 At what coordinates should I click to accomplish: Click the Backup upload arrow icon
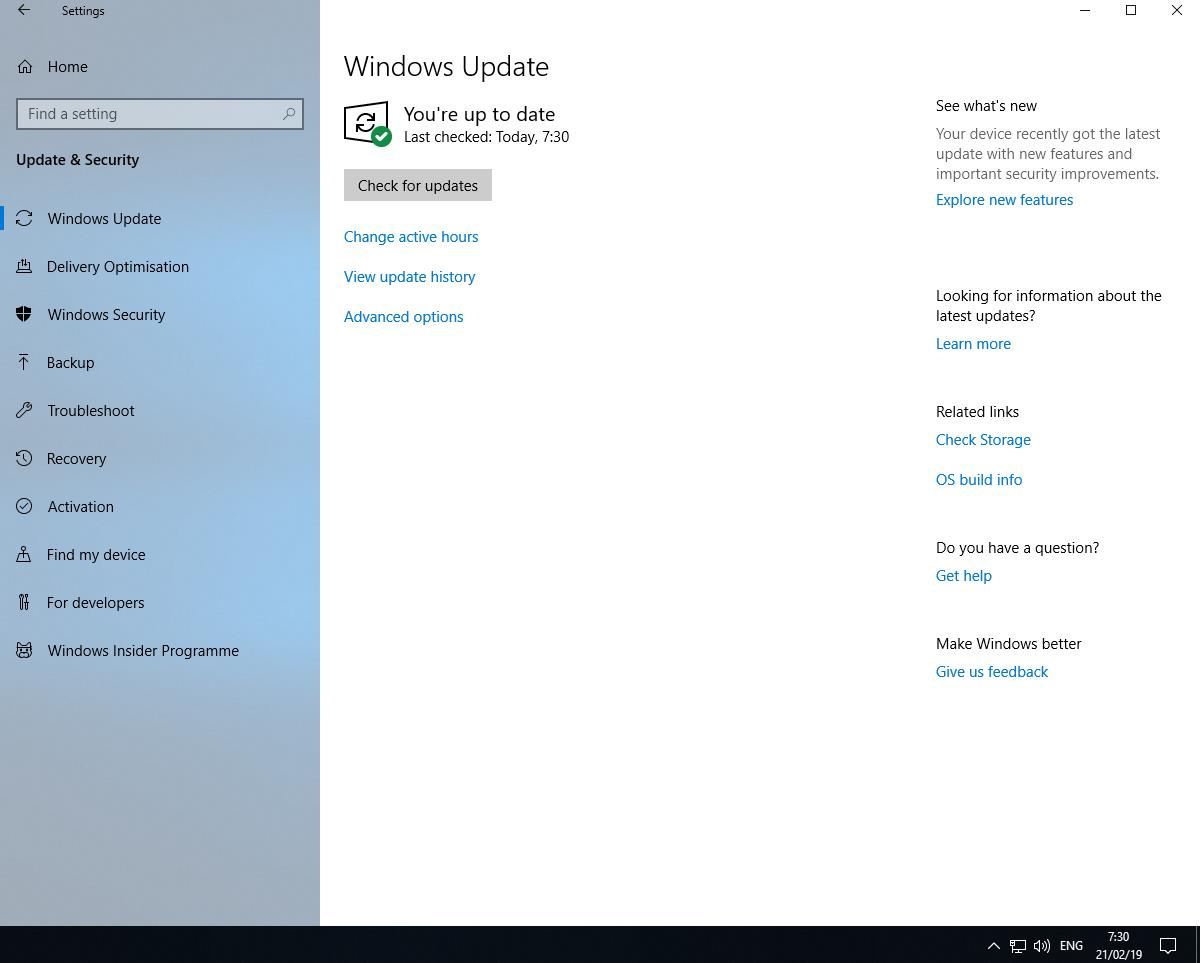click(x=25, y=362)
